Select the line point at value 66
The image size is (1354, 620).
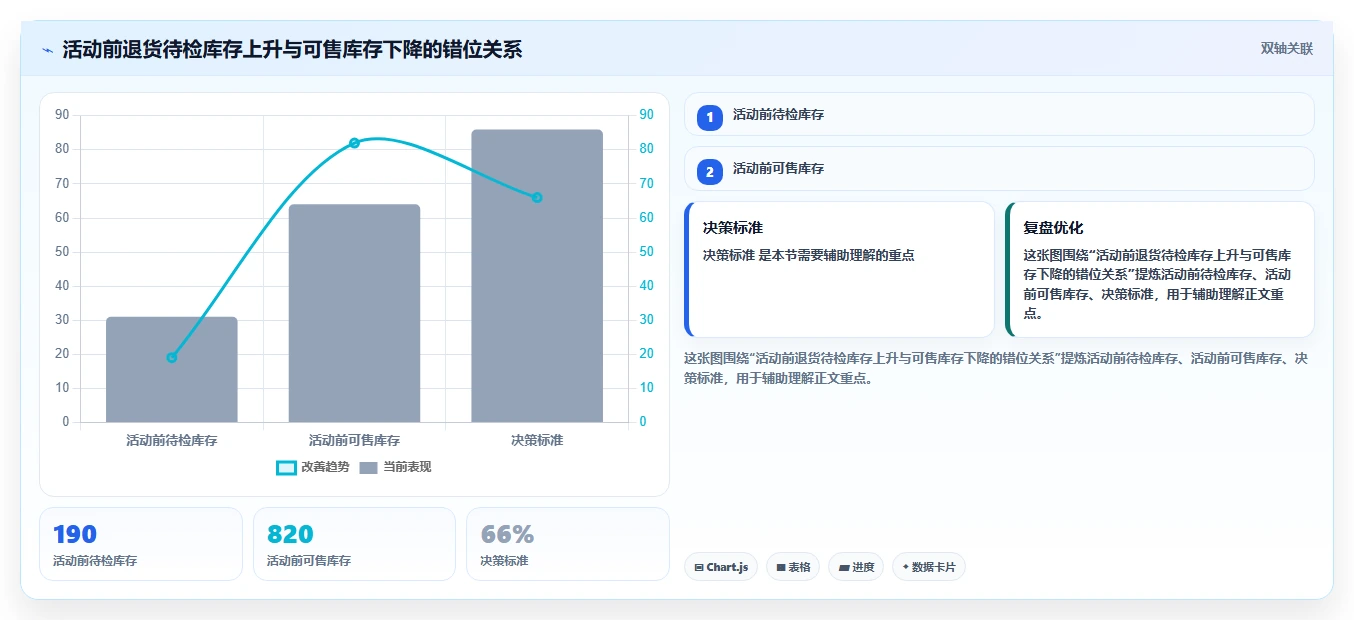pos(537,197)
